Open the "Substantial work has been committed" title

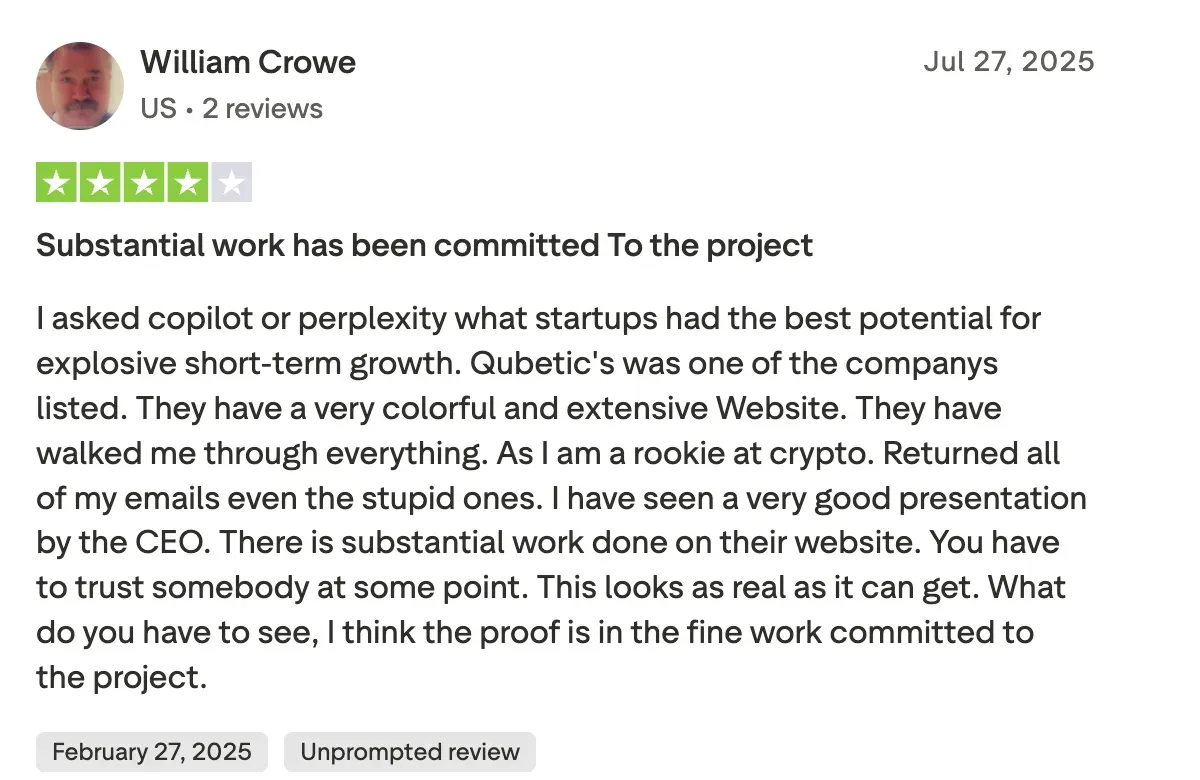pos(424,246)
